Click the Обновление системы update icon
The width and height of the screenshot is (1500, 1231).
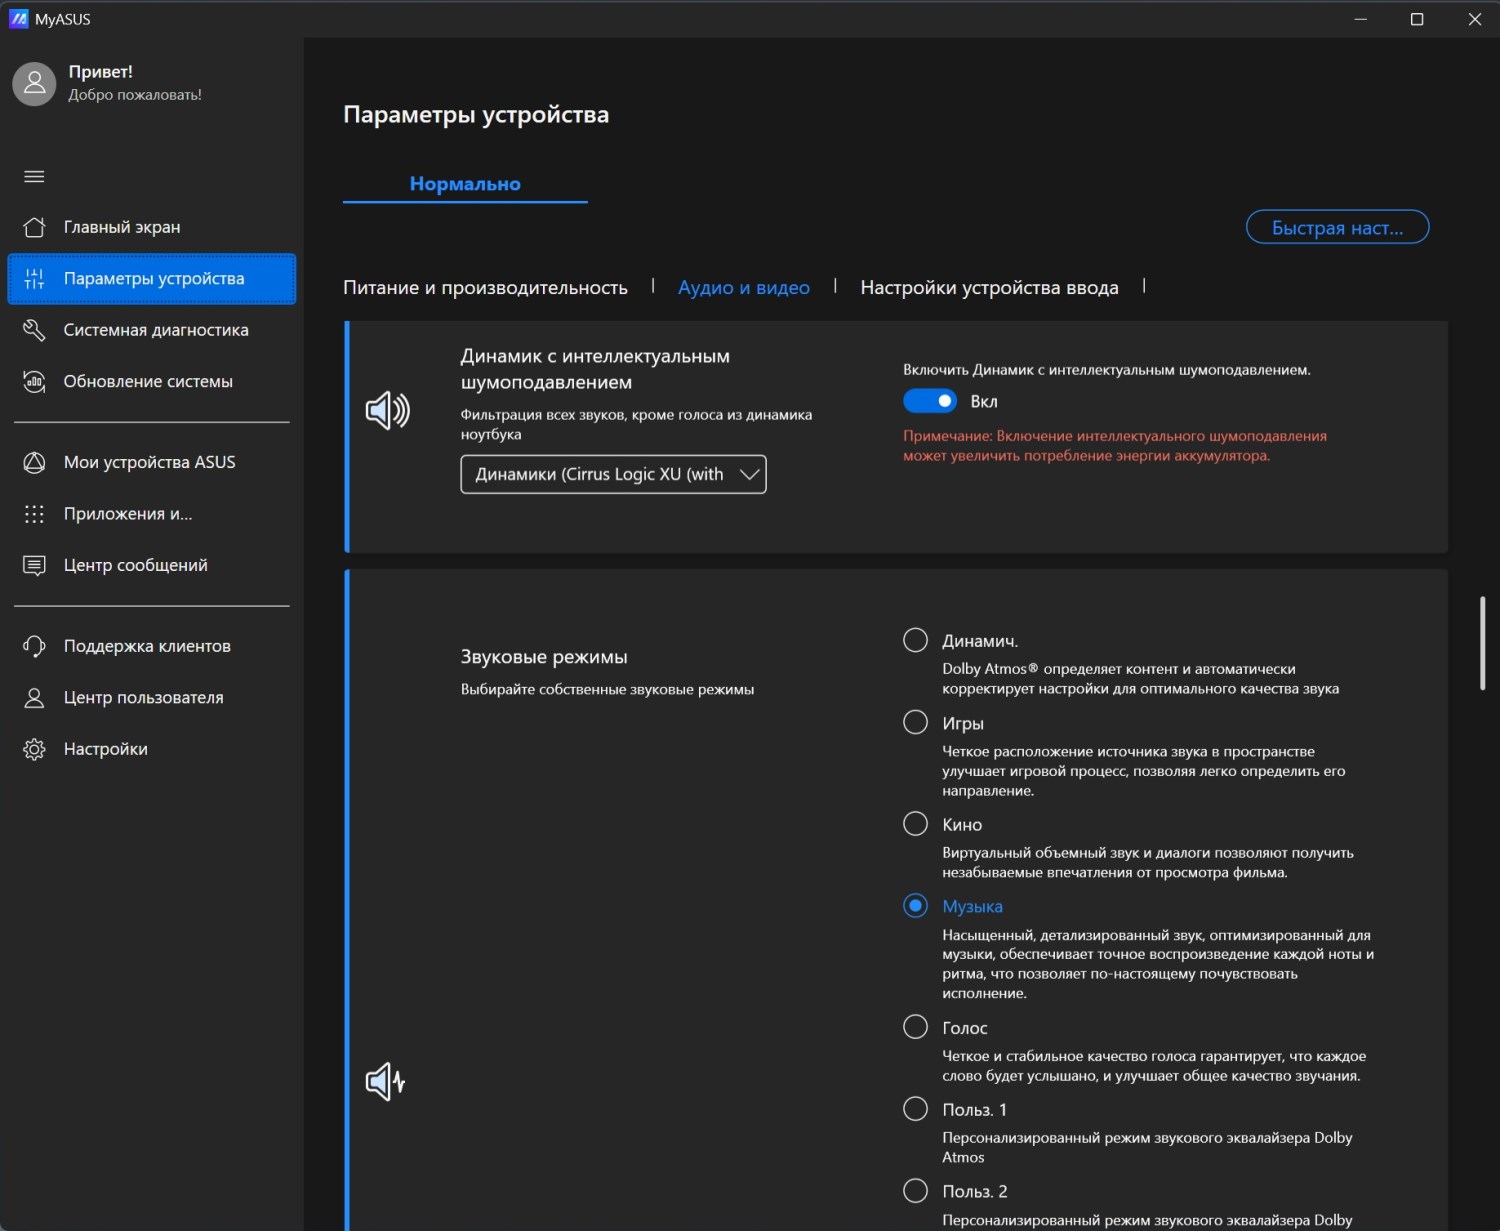(34, 382)
